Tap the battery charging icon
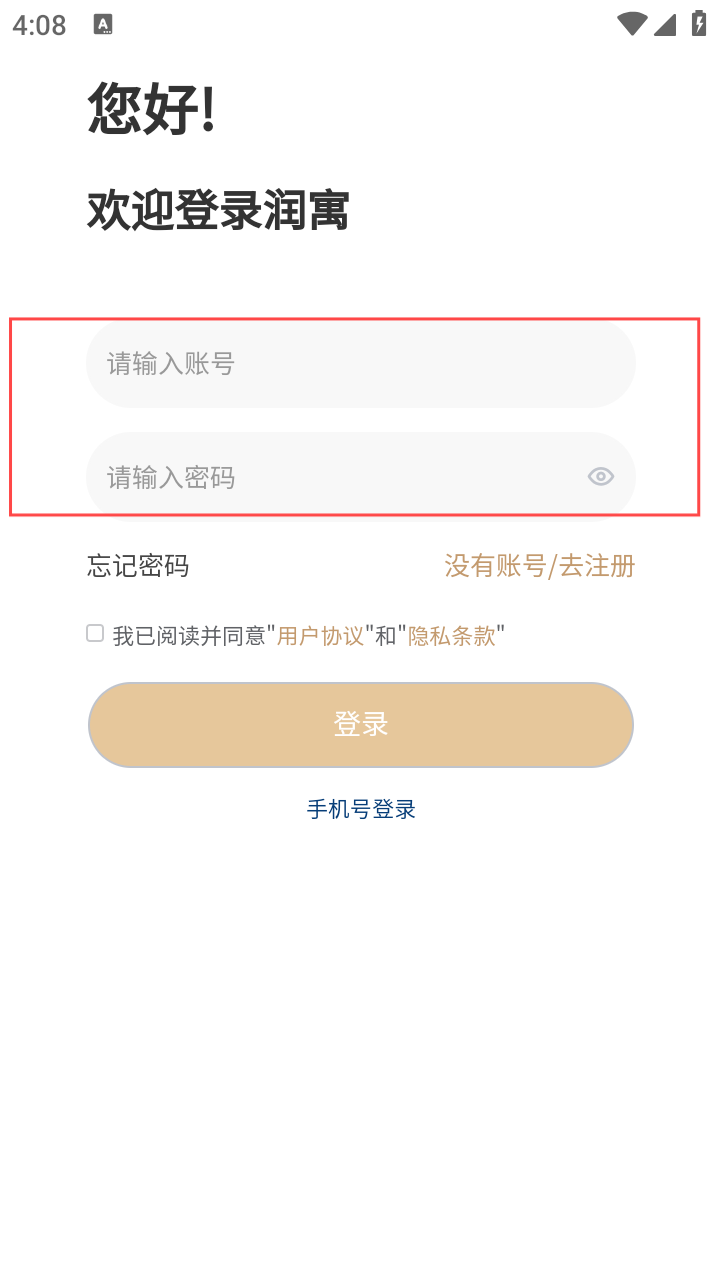This screenshot has width=720, height=1280. point(698,24)
